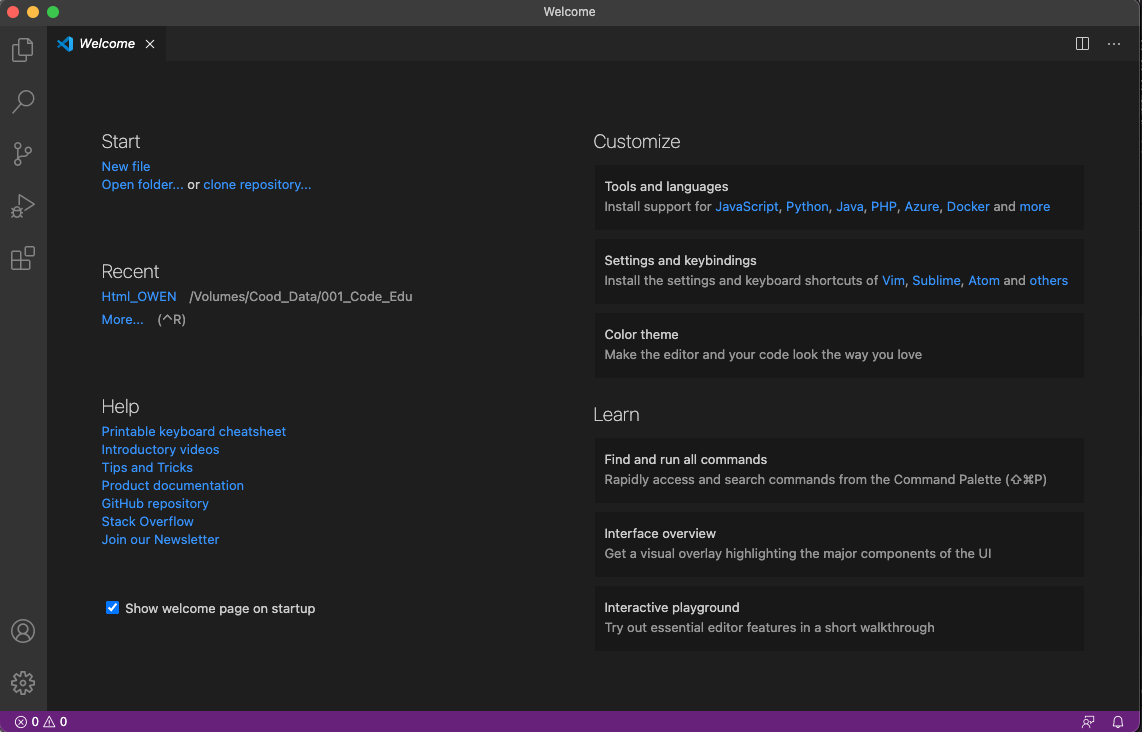Install PHP support link
The image size is (1142, 732).
[x=883, y=207]
